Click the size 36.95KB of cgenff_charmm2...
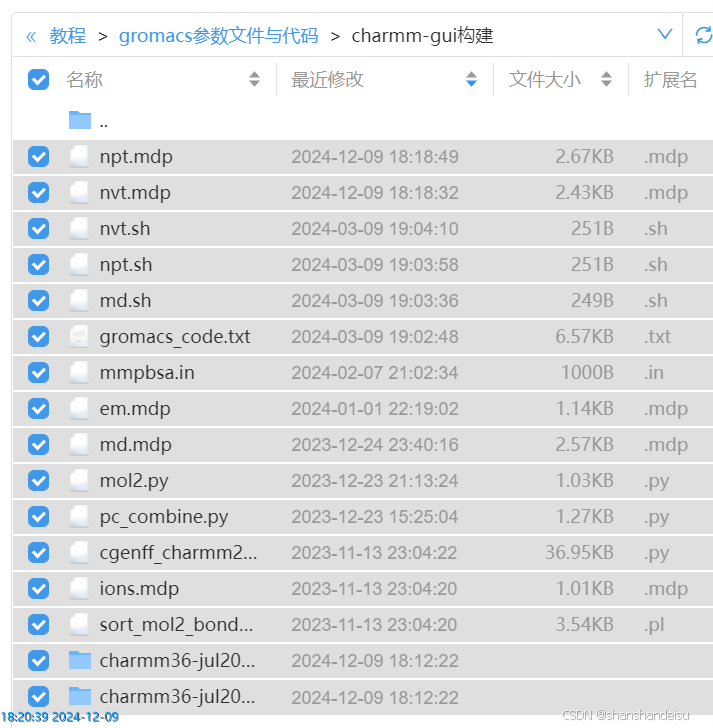Viewport: 713px width, 728px height. point(579,552)
